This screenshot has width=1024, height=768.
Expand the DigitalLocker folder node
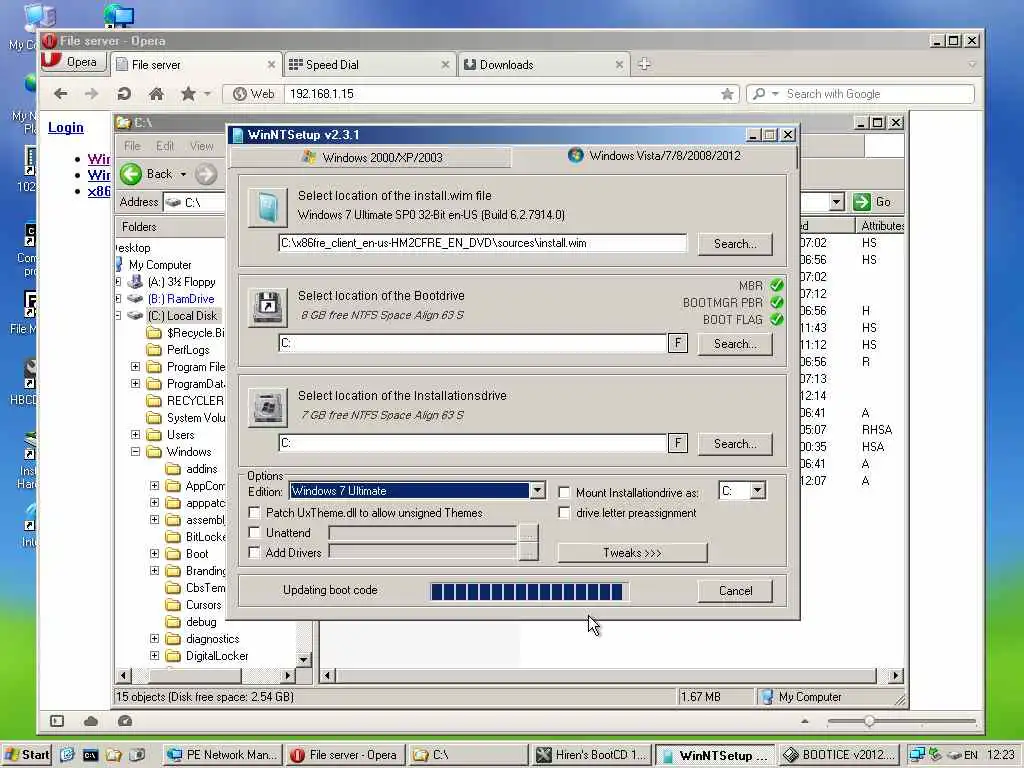(154, 656)
